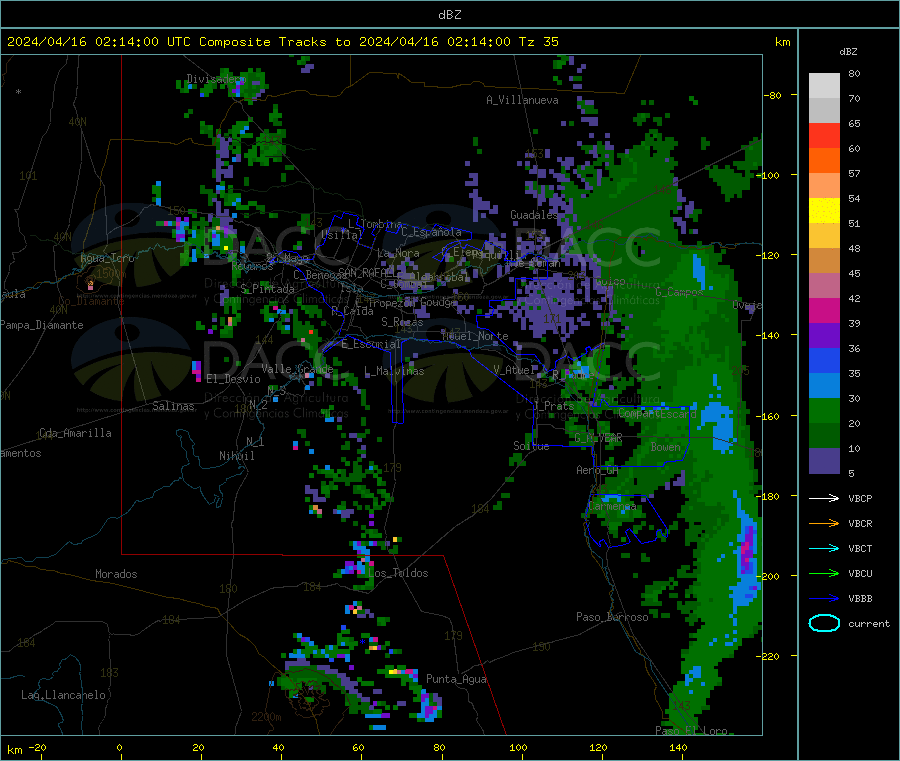
Task: Click the 'Divisadero' place label on the map
Action: point(216,79)
